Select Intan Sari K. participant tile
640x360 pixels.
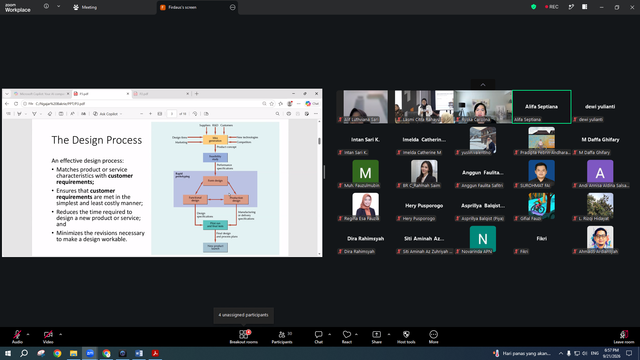[x=365, y=140]
